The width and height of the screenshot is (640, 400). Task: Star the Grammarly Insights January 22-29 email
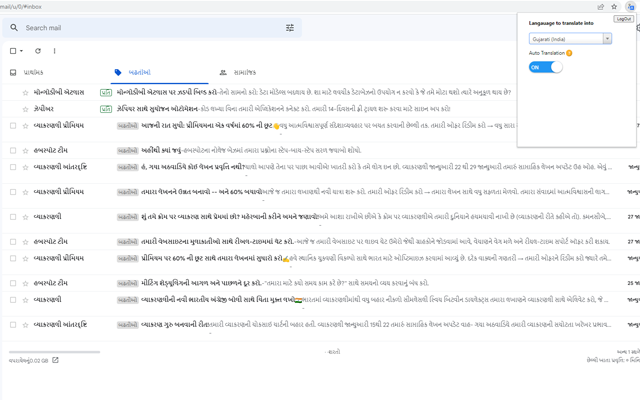(25, 167)
